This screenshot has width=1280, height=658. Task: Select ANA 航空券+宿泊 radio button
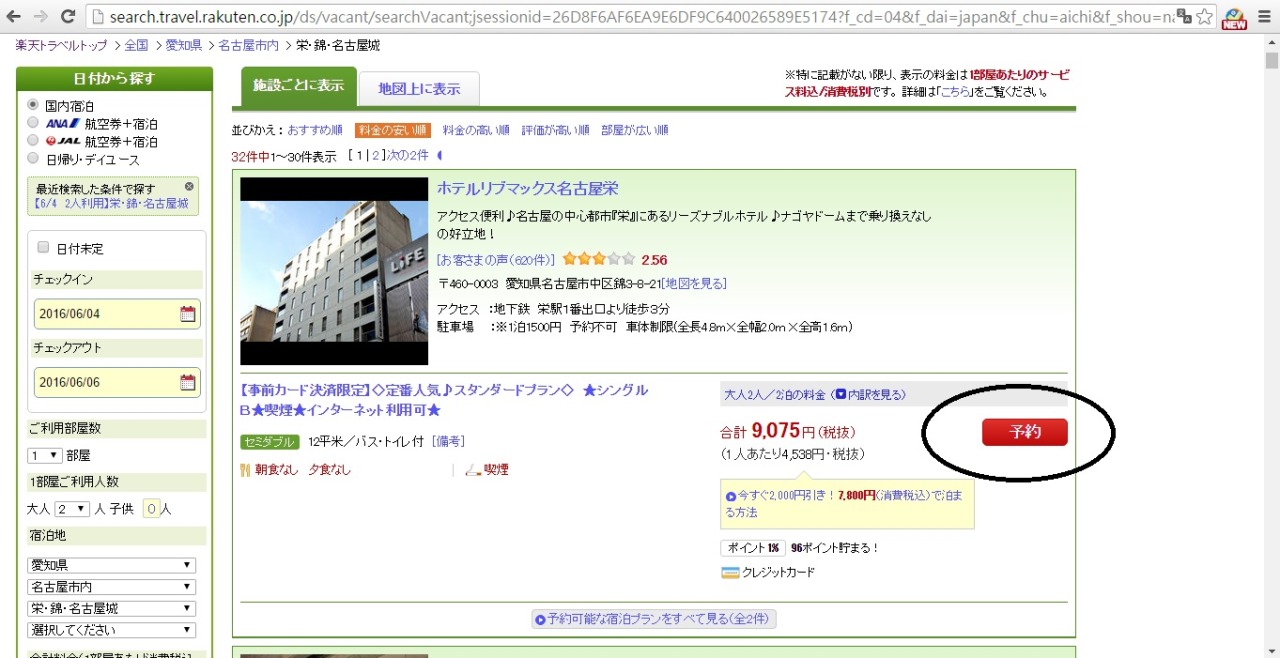coord(33,122)
